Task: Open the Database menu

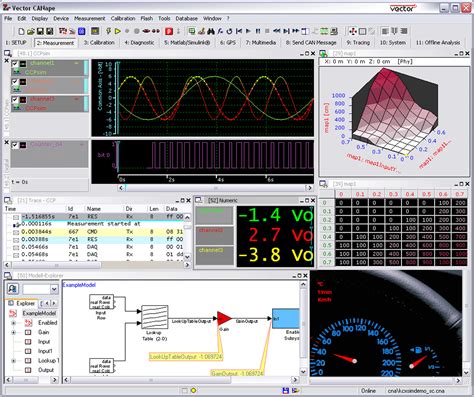Action: point(187,19)
